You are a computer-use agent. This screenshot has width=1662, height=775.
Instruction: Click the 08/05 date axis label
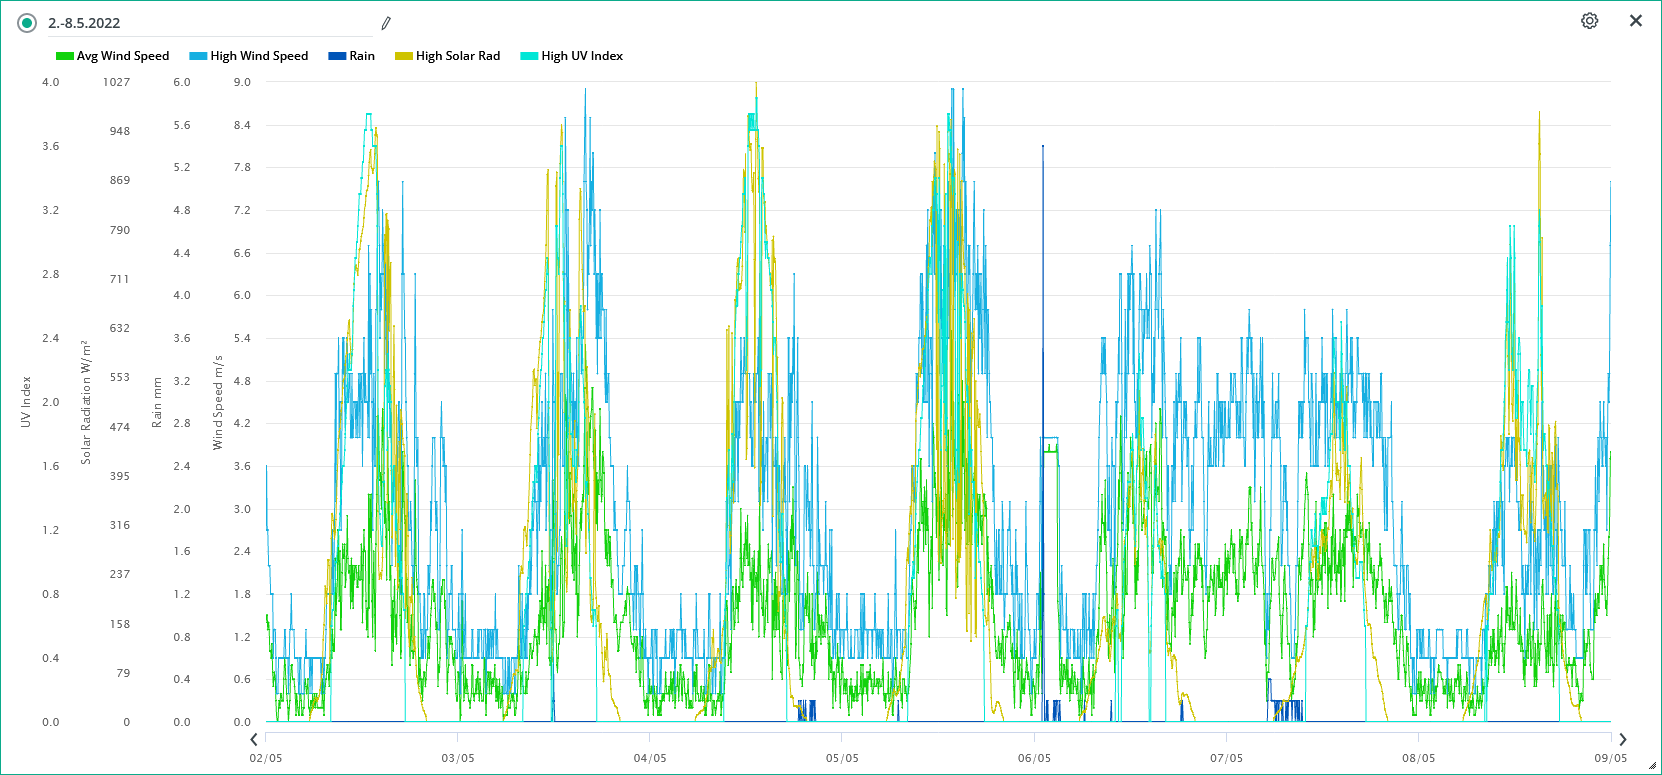1418,758
